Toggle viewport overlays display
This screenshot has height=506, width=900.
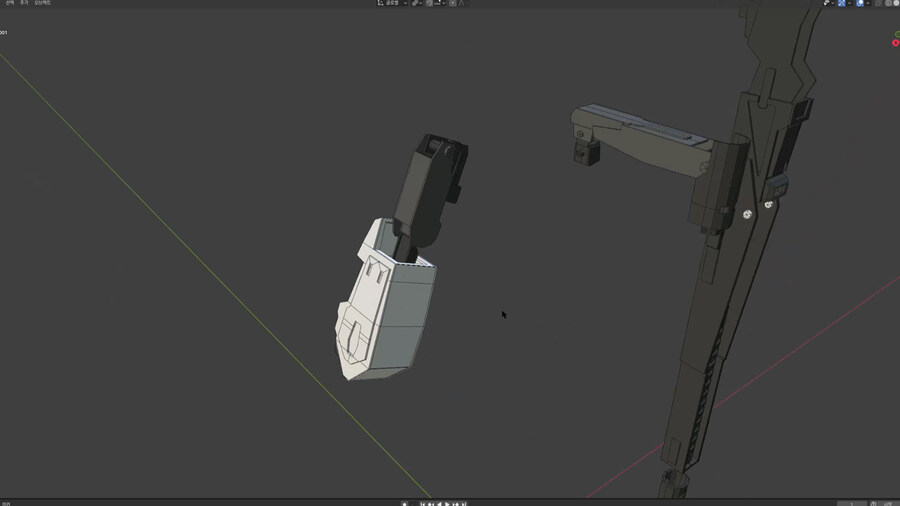point(860,3)
